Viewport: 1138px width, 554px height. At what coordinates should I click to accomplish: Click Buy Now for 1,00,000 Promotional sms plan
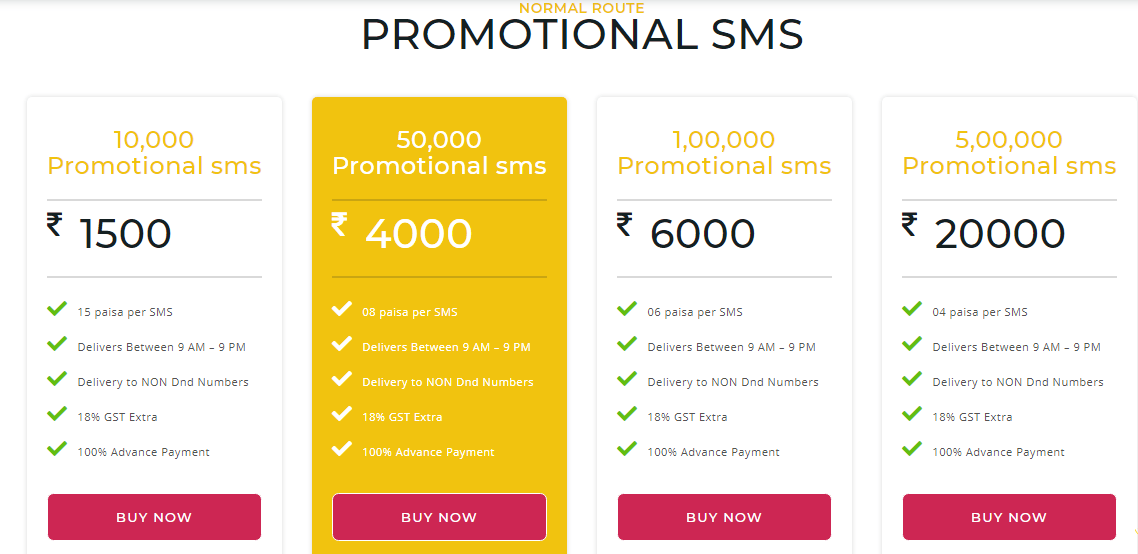(x=724, y=517)
